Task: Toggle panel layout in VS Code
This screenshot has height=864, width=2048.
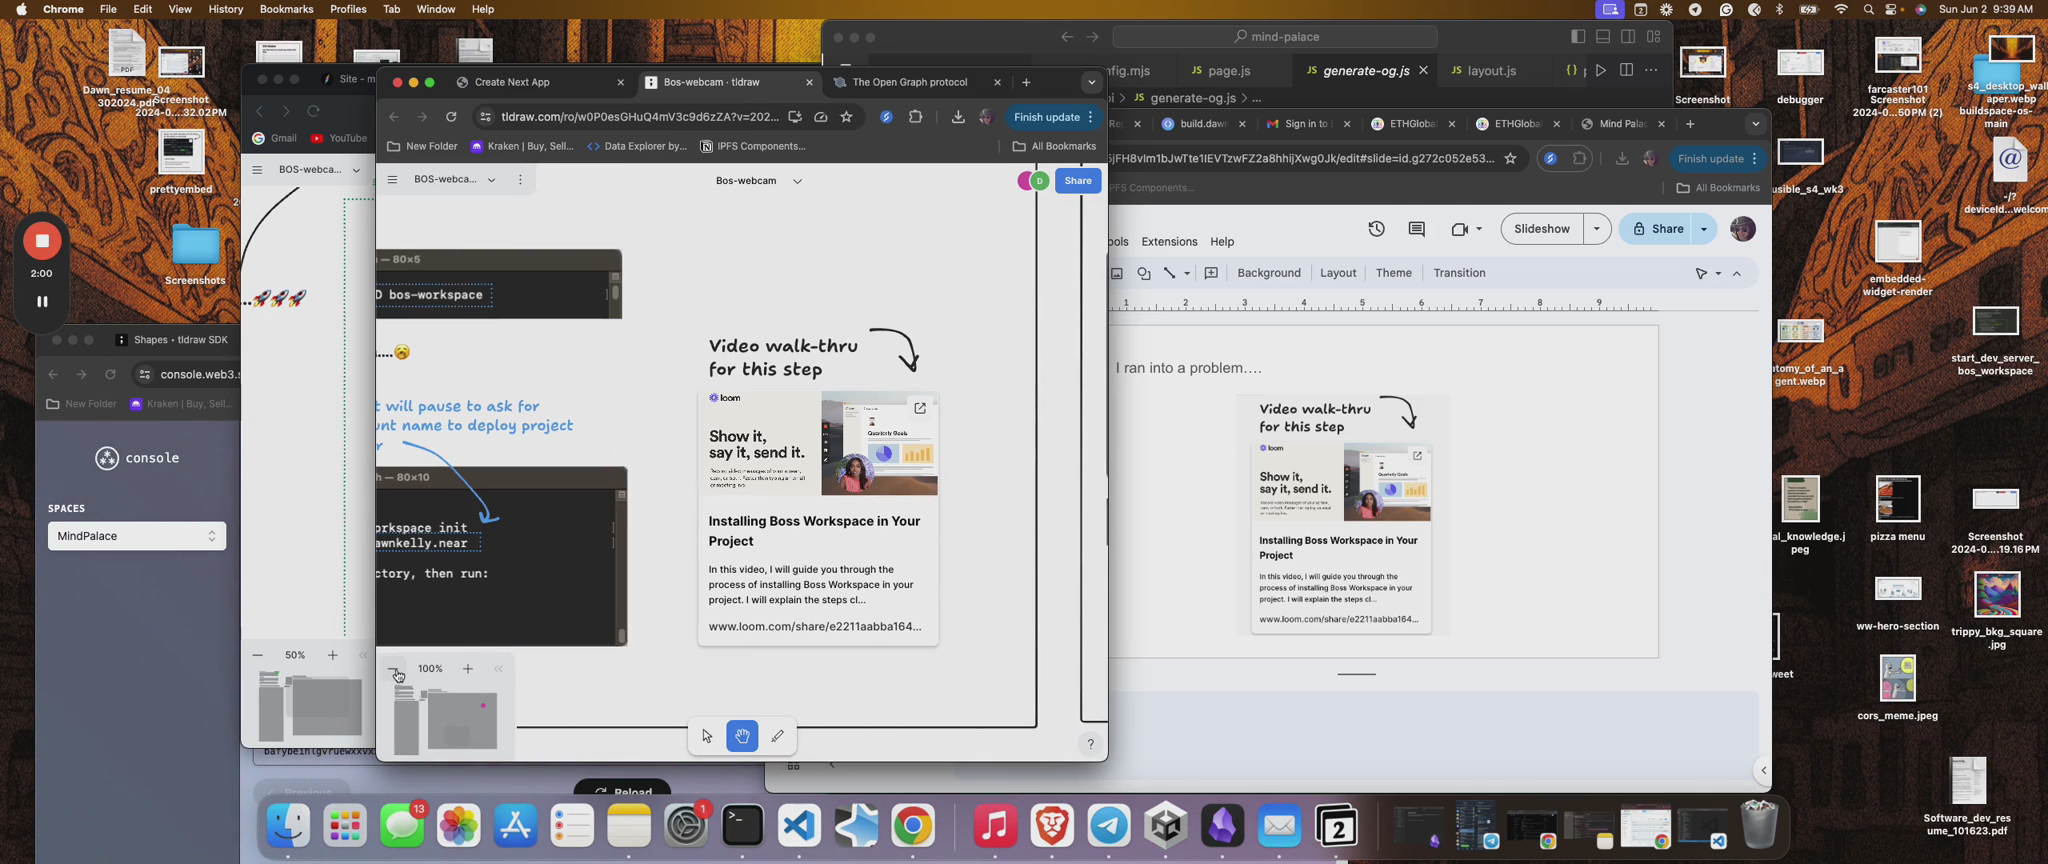Action: pos(1603,36)
